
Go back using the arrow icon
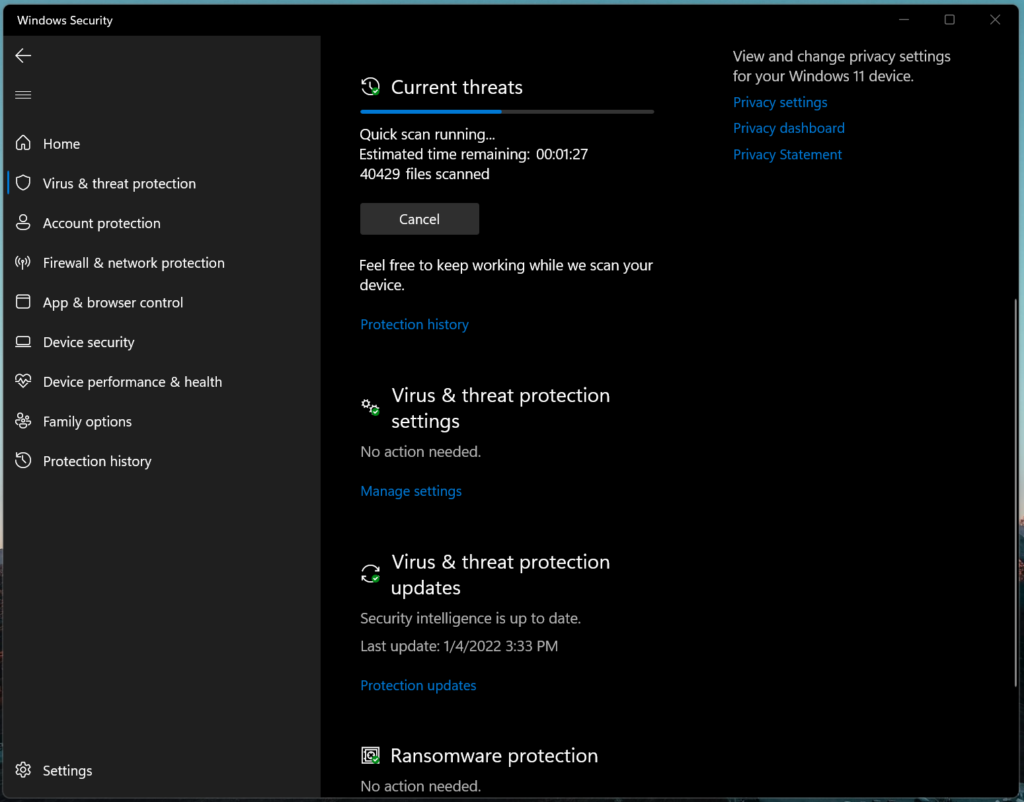pos(24,56)
